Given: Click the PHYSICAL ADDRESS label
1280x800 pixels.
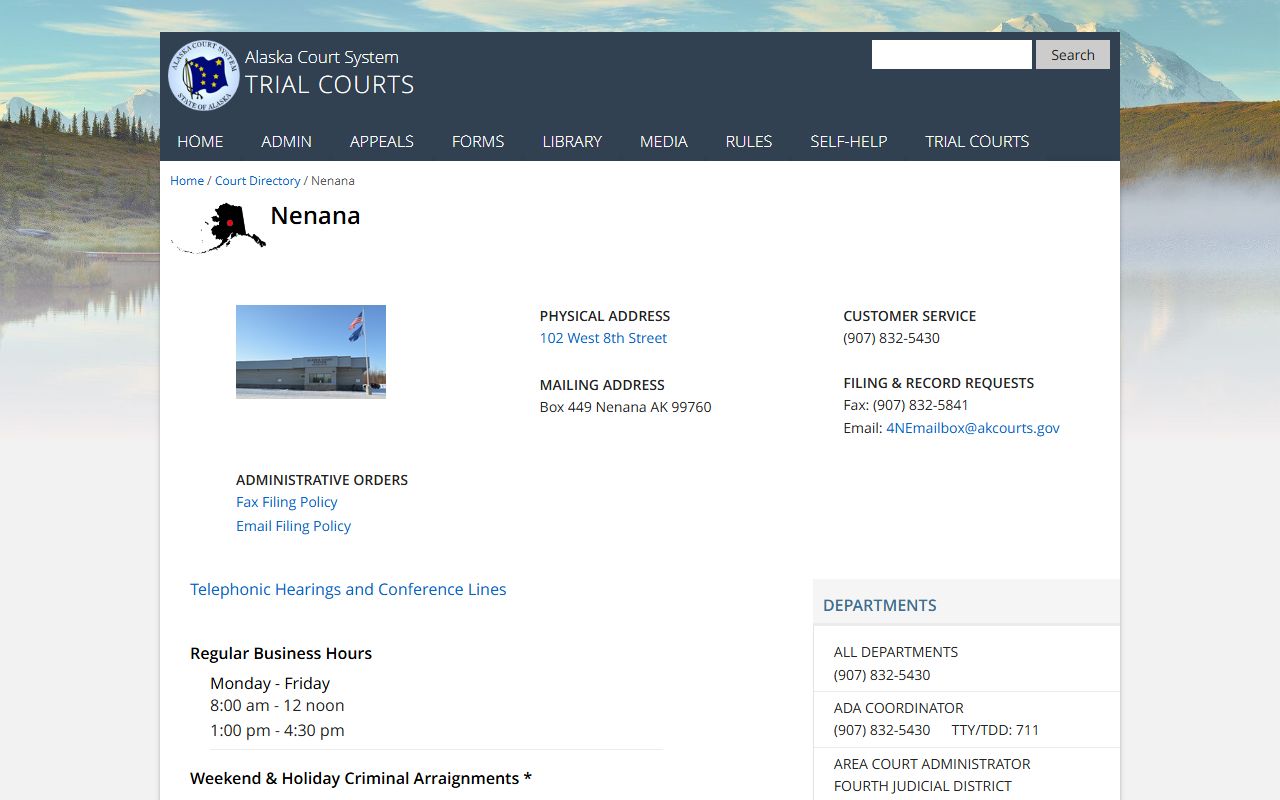Looking at the screenshot, I should tap(605, 316).
